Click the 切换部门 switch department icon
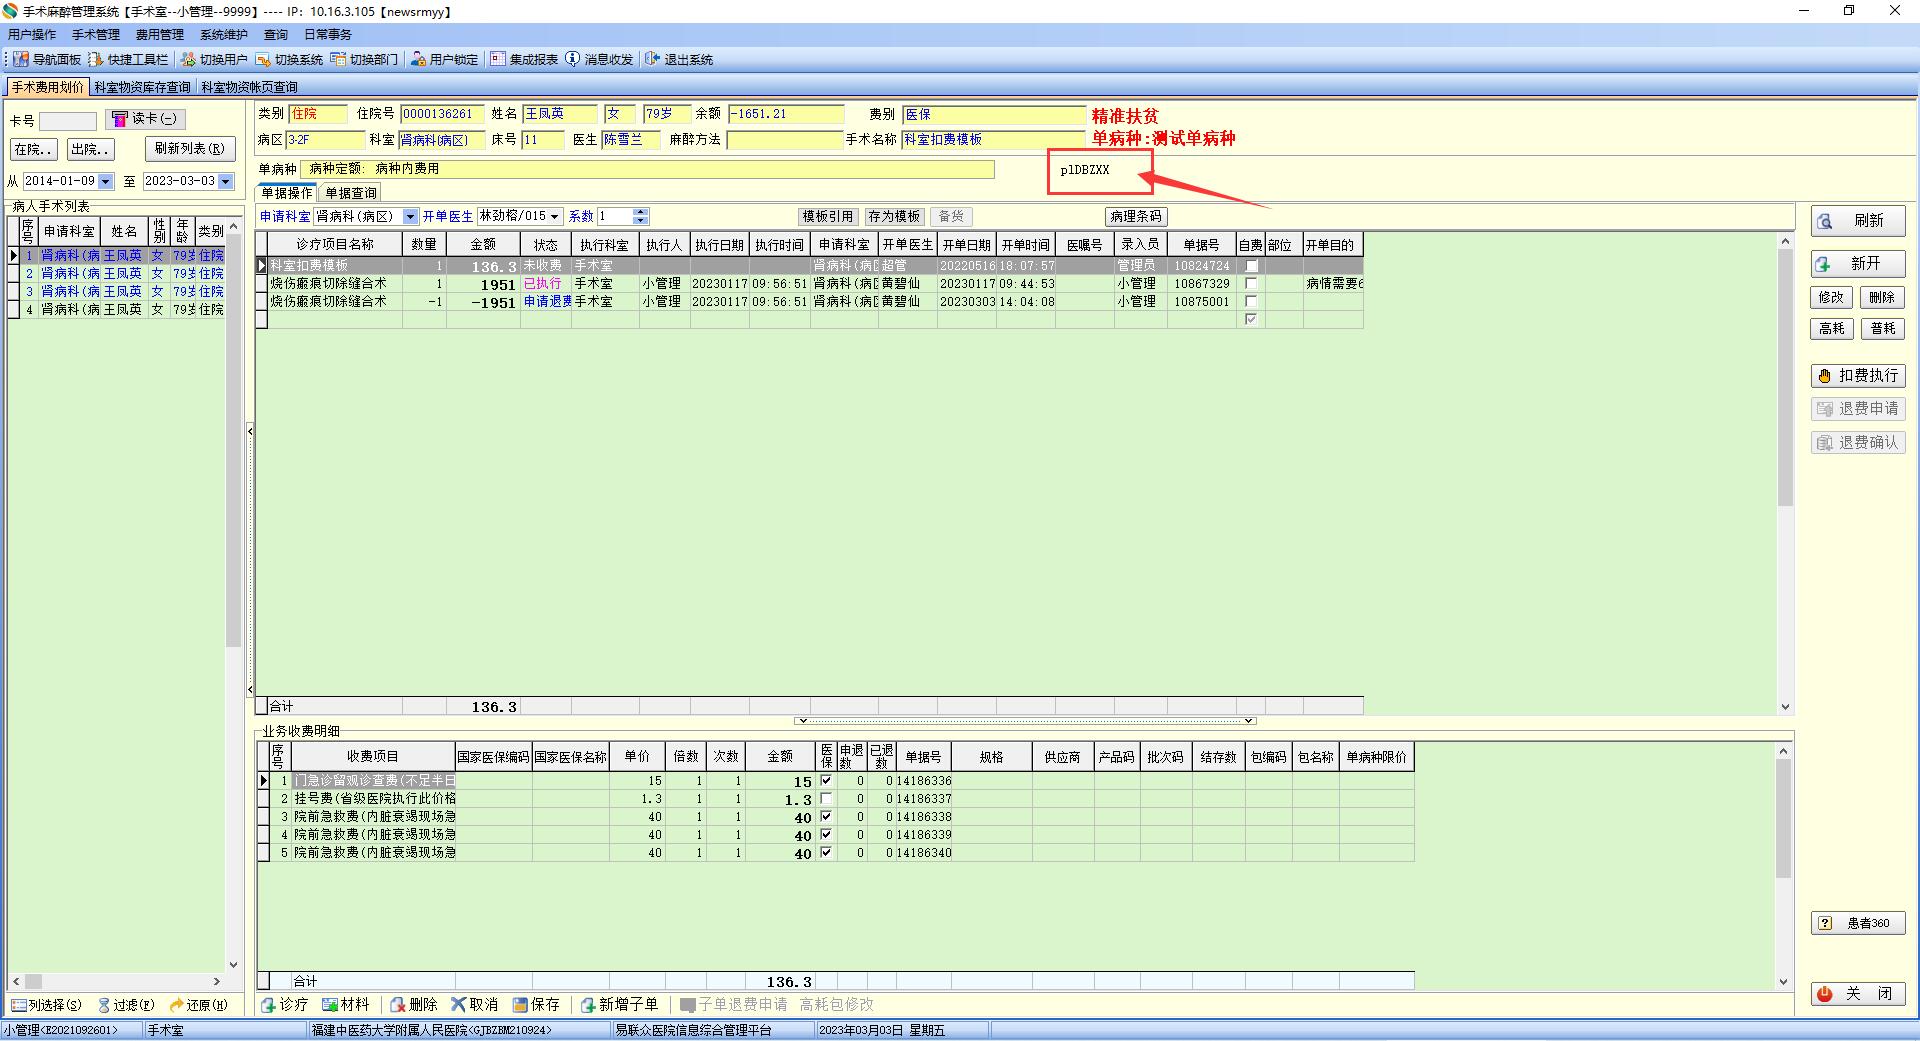1920x1041 pixels. [x=338, y=60]
